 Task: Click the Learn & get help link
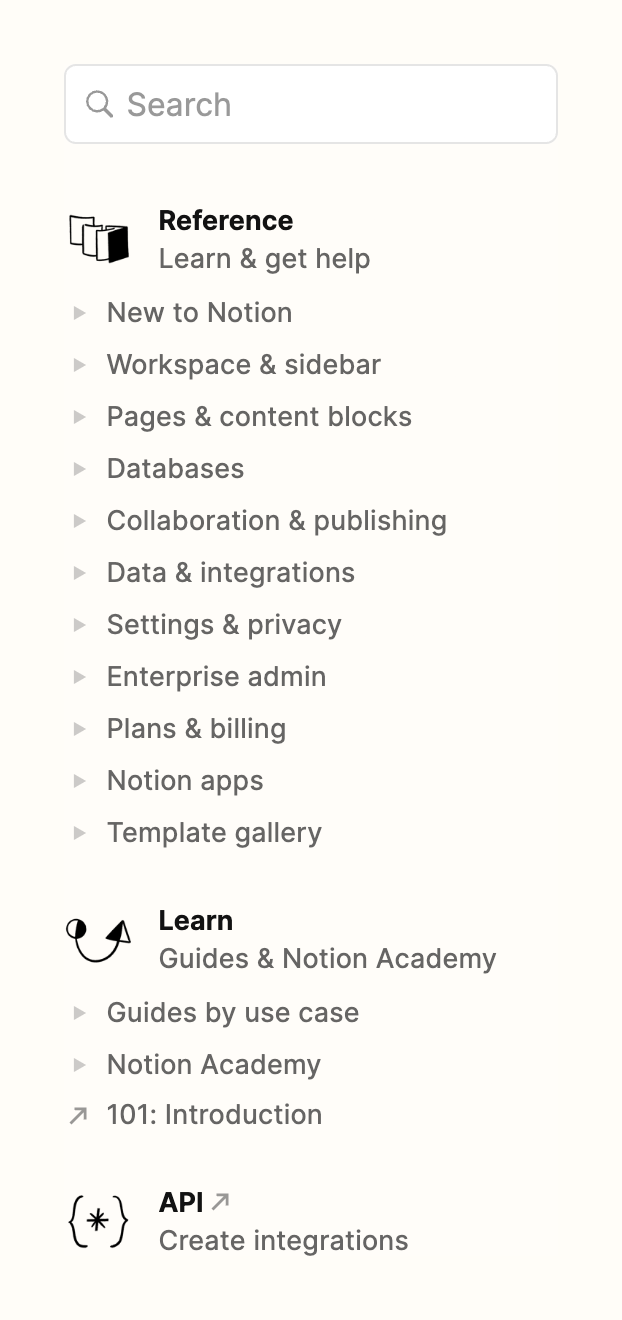[x=264, y=258]
